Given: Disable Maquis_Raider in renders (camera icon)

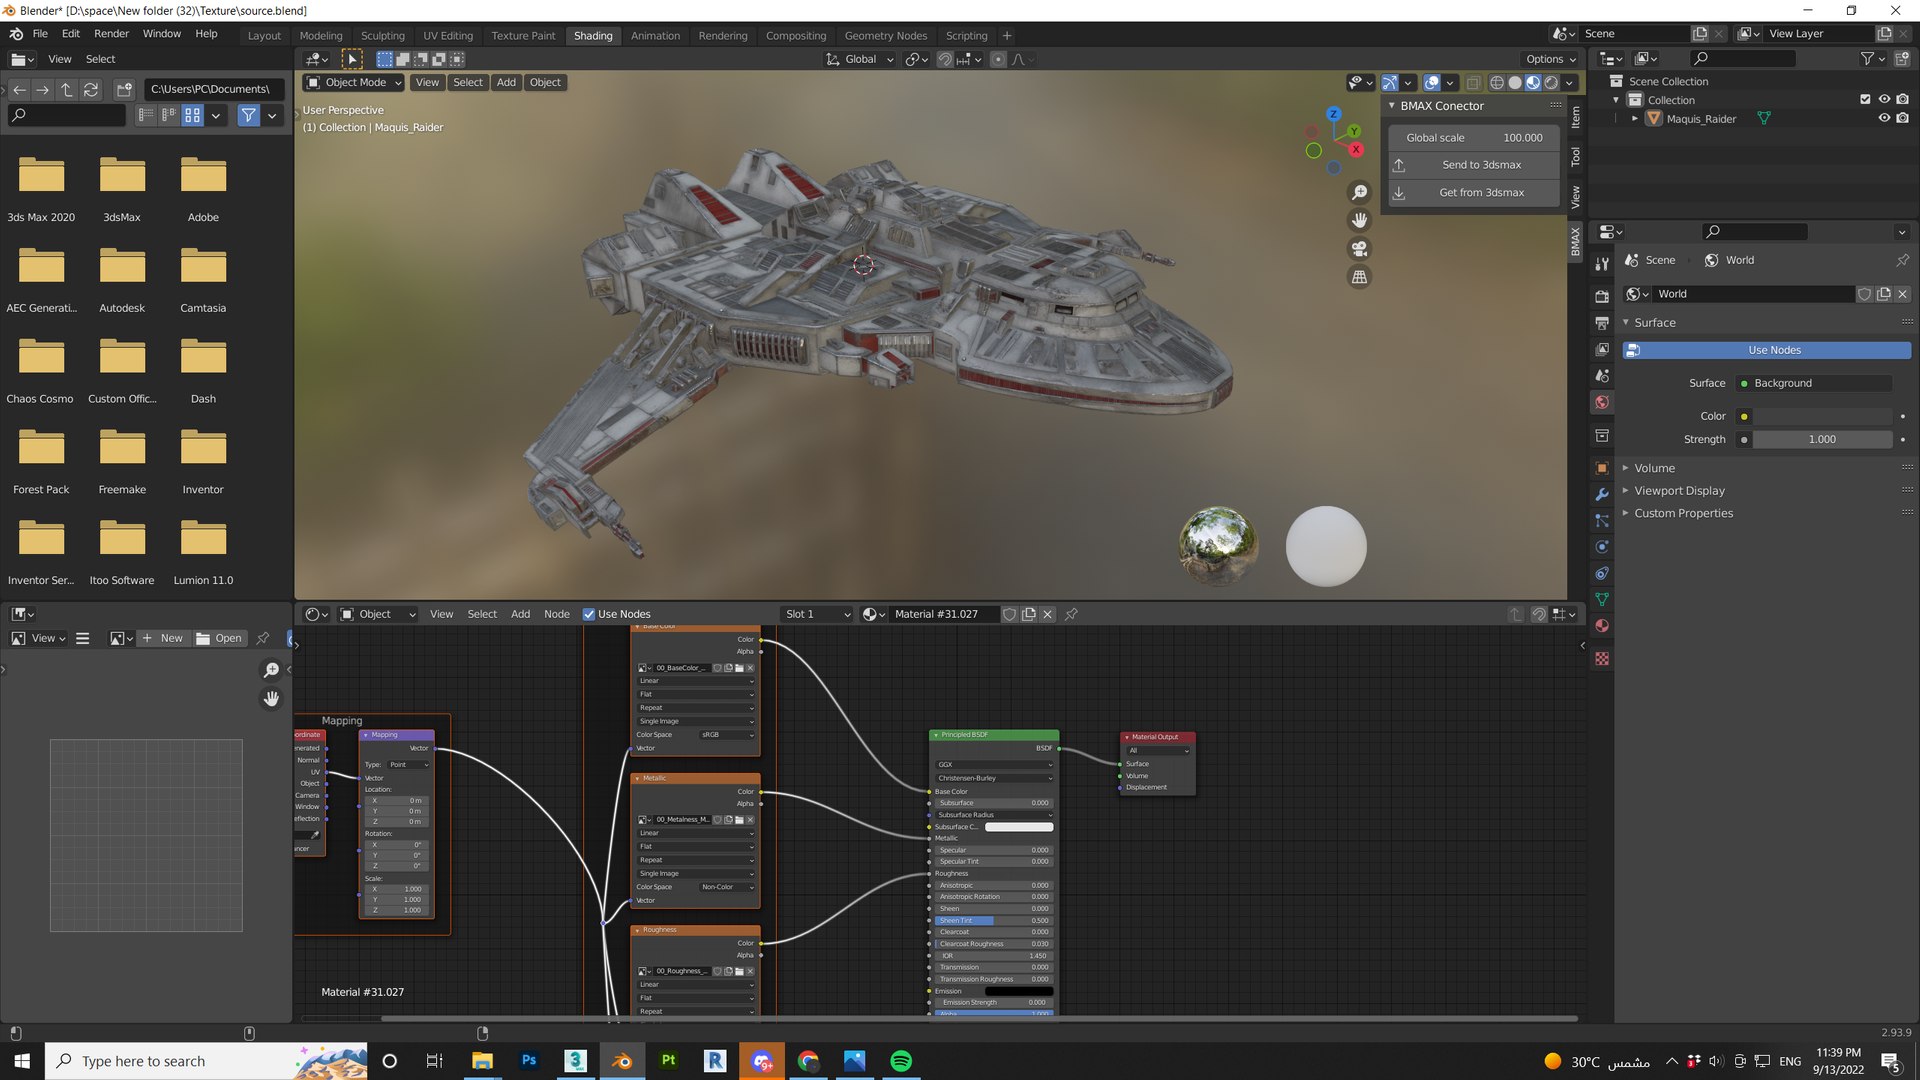Looking at the screenshot, I should coord(1903,118).
